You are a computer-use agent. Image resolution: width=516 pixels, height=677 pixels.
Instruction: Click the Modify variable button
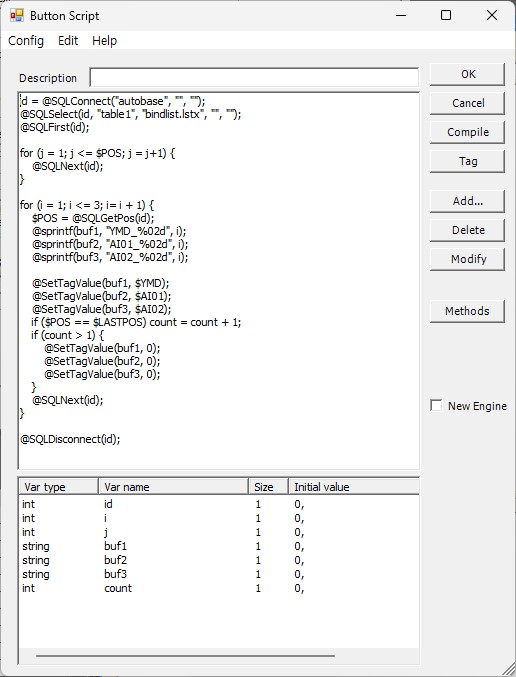click(x=468, y=259)
